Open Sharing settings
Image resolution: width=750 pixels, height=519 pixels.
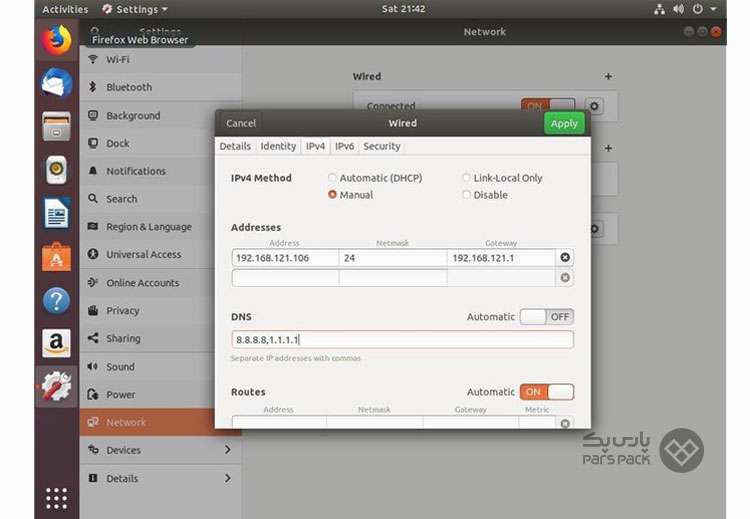point(160,339)
